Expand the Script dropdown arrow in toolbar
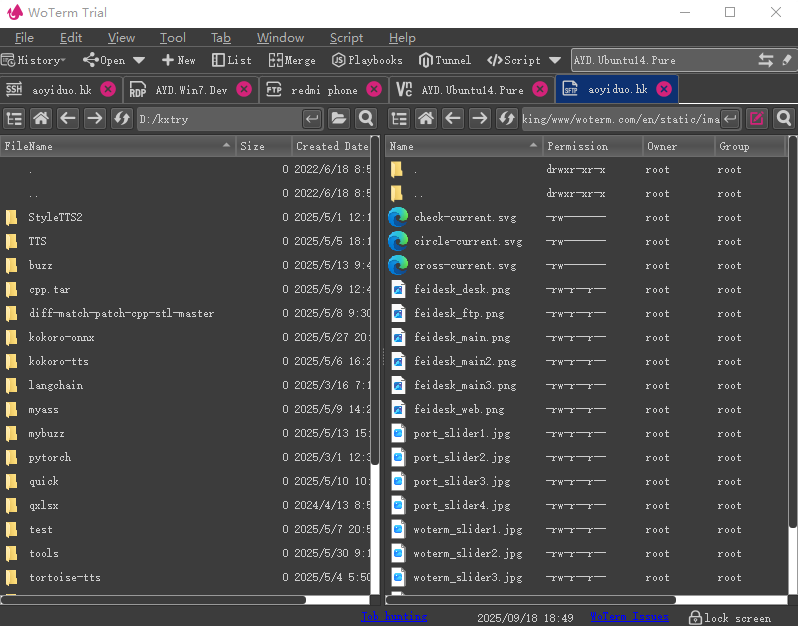 tap(554, 60)
